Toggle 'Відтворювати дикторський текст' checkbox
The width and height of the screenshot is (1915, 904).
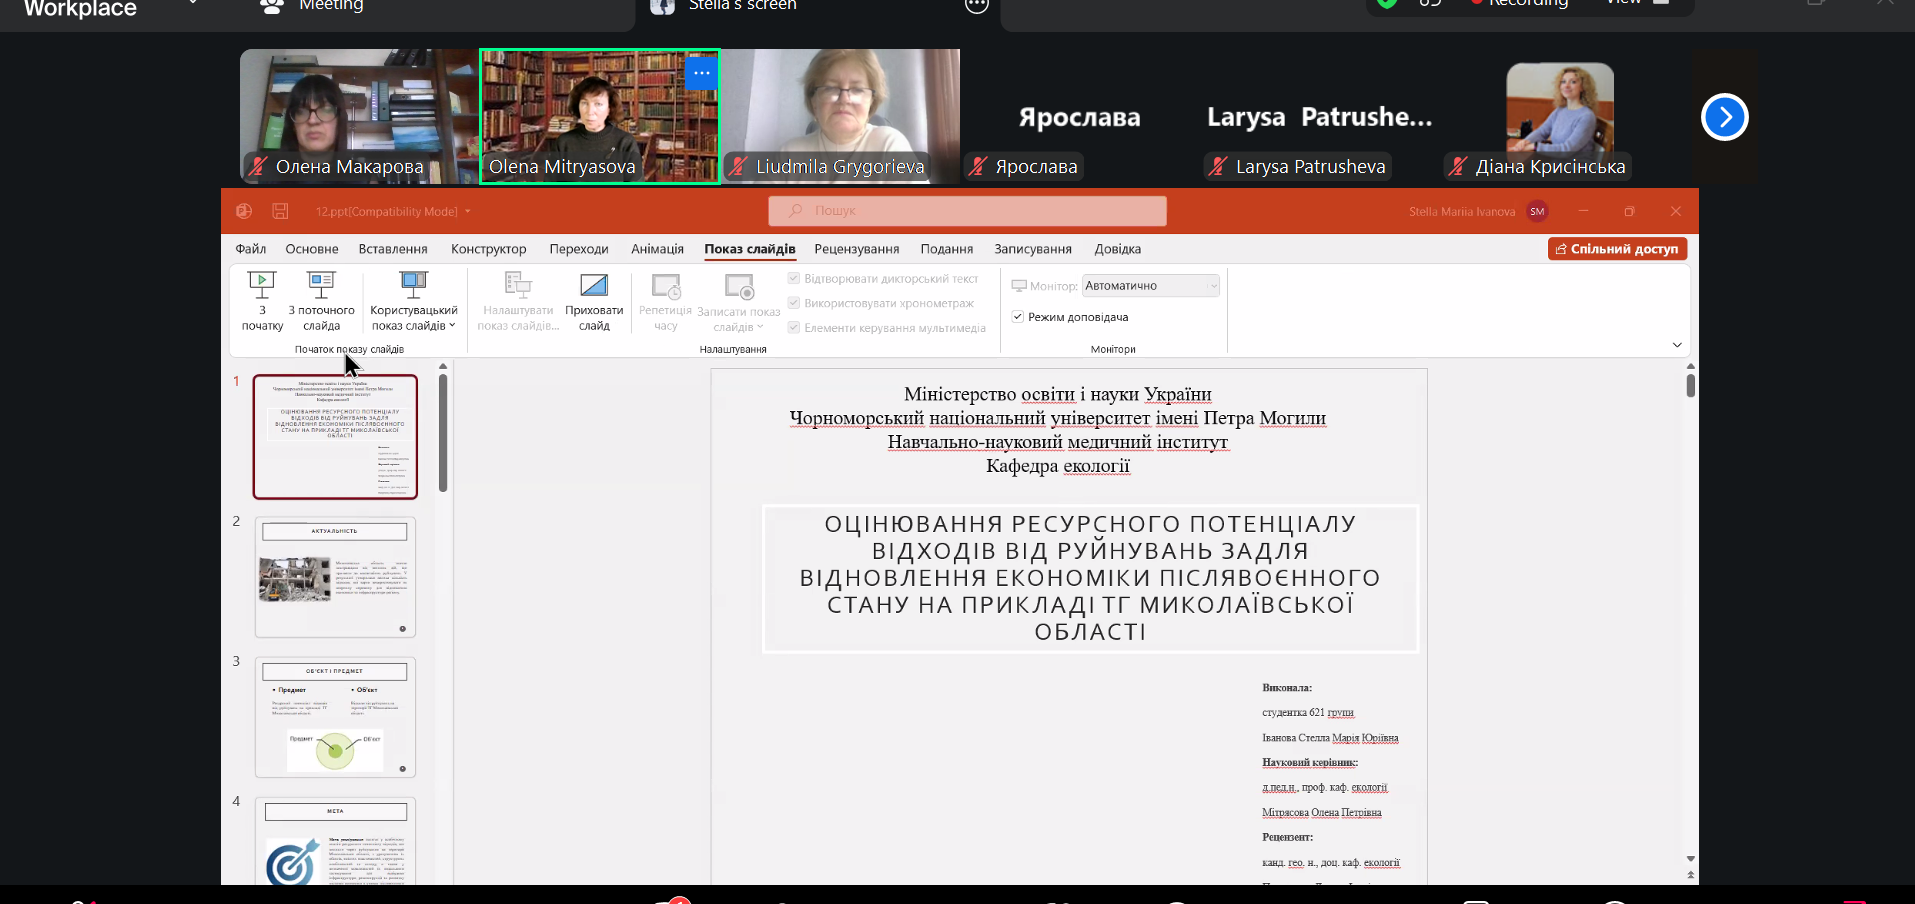tap(794, 279)
